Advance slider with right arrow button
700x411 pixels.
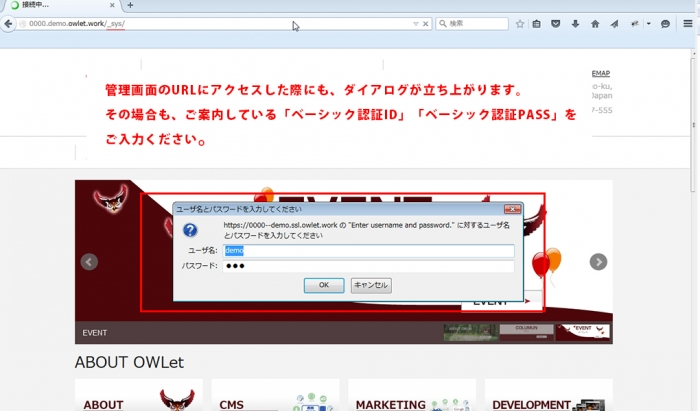coord(598,262)
